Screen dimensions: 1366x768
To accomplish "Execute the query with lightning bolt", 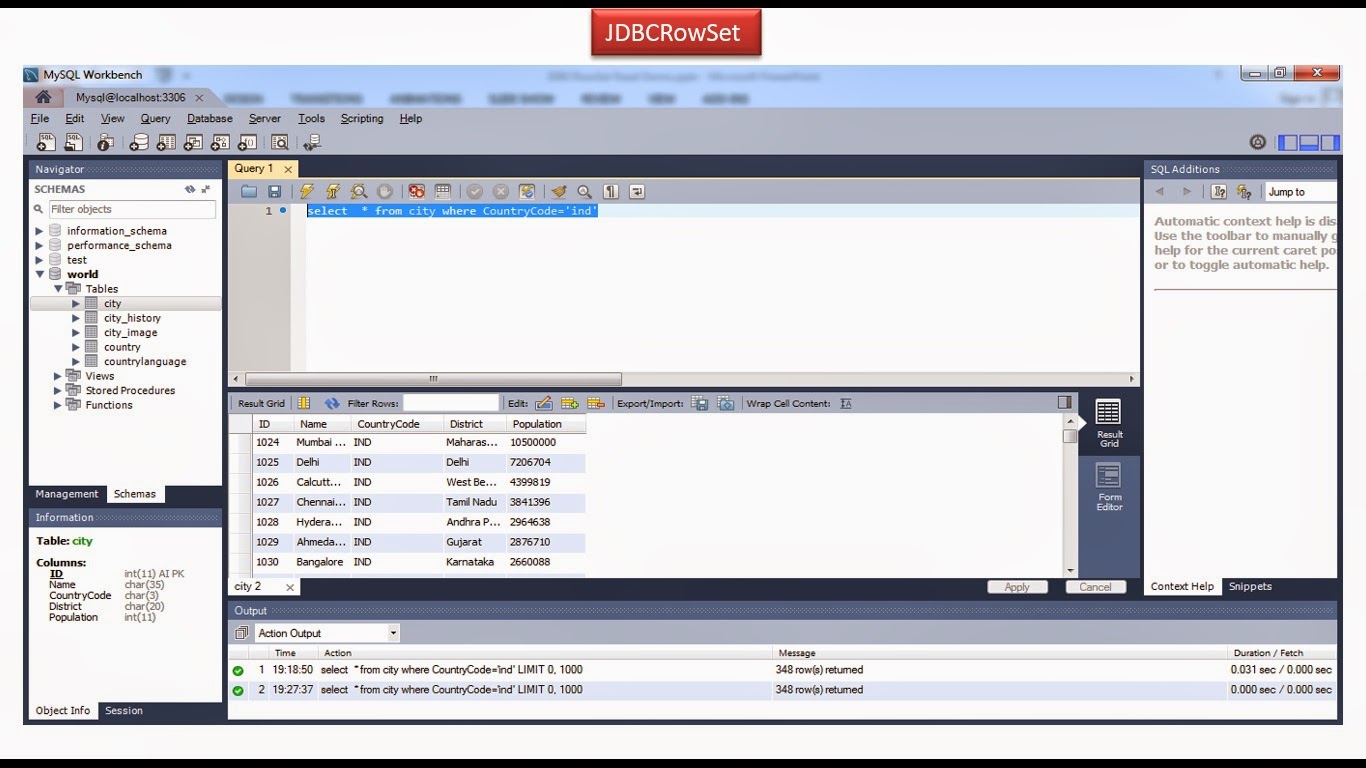I will click(307, 191).
